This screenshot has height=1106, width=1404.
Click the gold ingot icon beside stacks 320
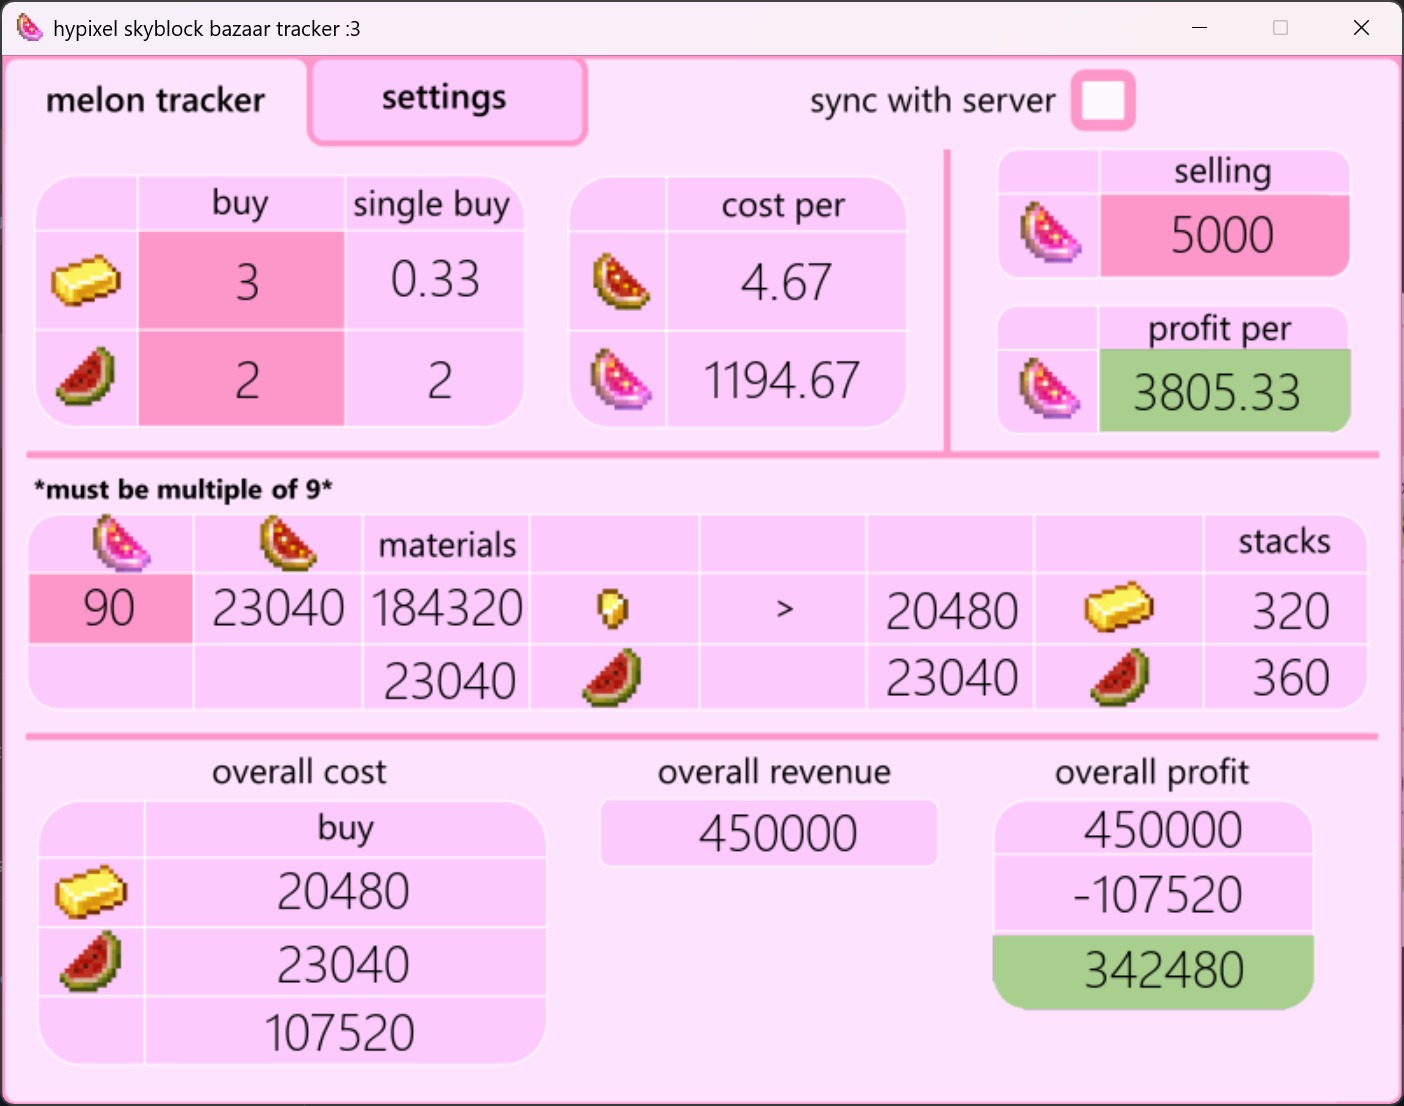(1119, 607)
